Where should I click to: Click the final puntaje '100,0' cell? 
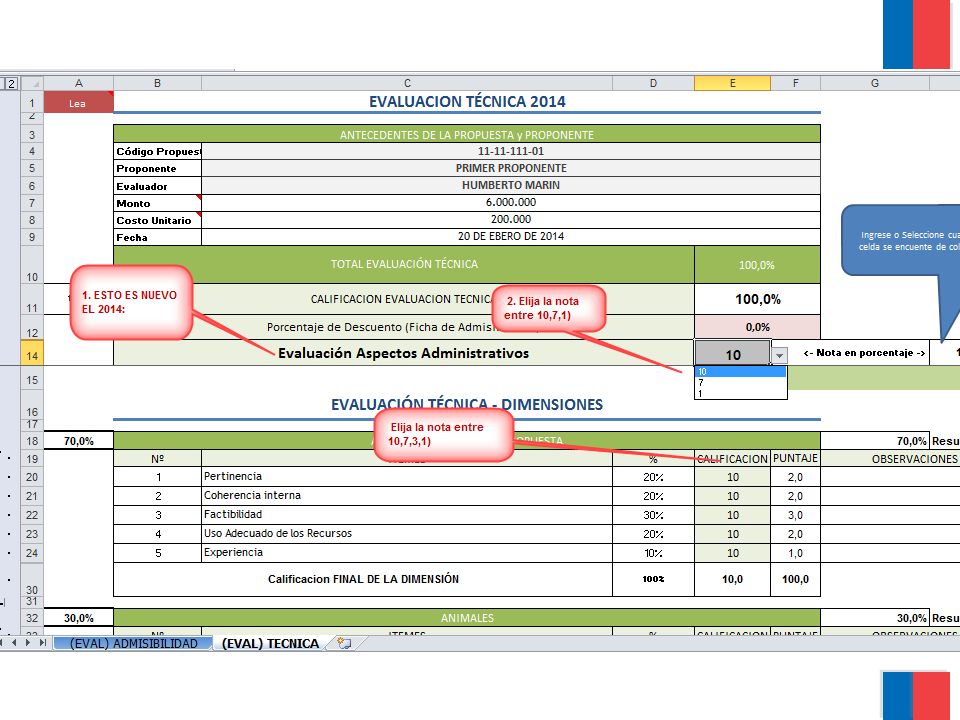click(x=795, y=579)
